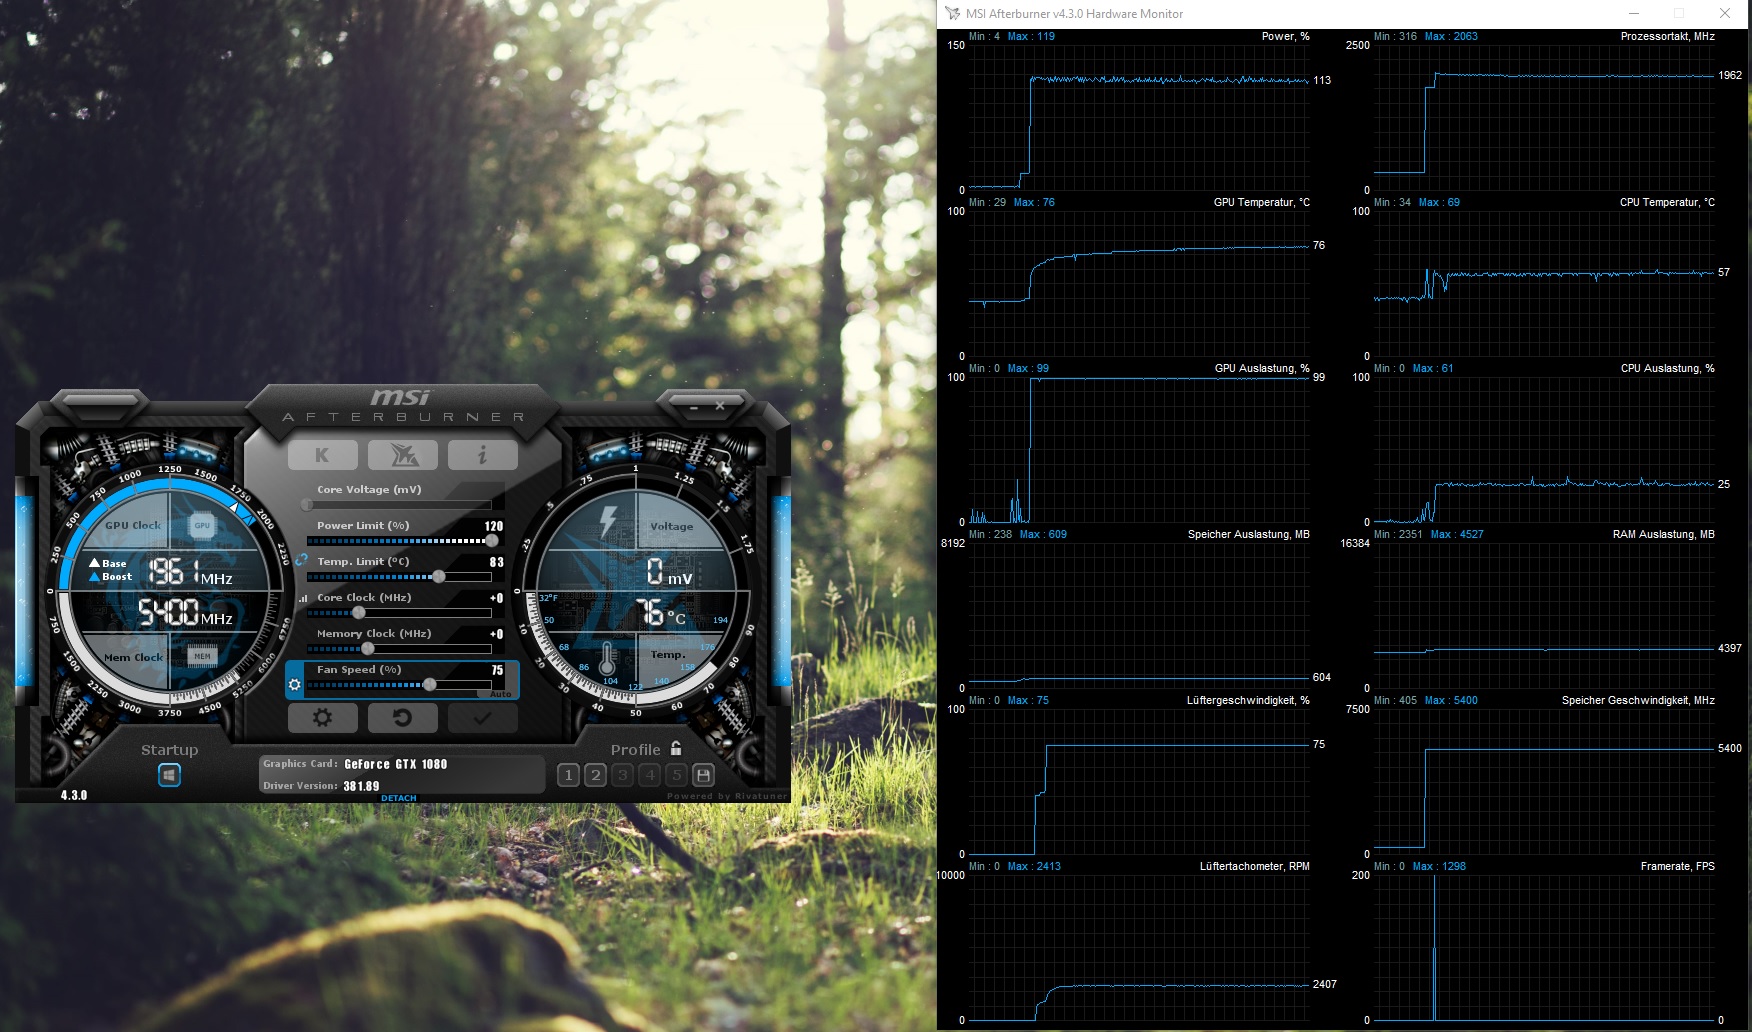Screen dimensions: 1752x1032
Task: Open the core clock curve editor bars icon
Action: tap(303, 598)
